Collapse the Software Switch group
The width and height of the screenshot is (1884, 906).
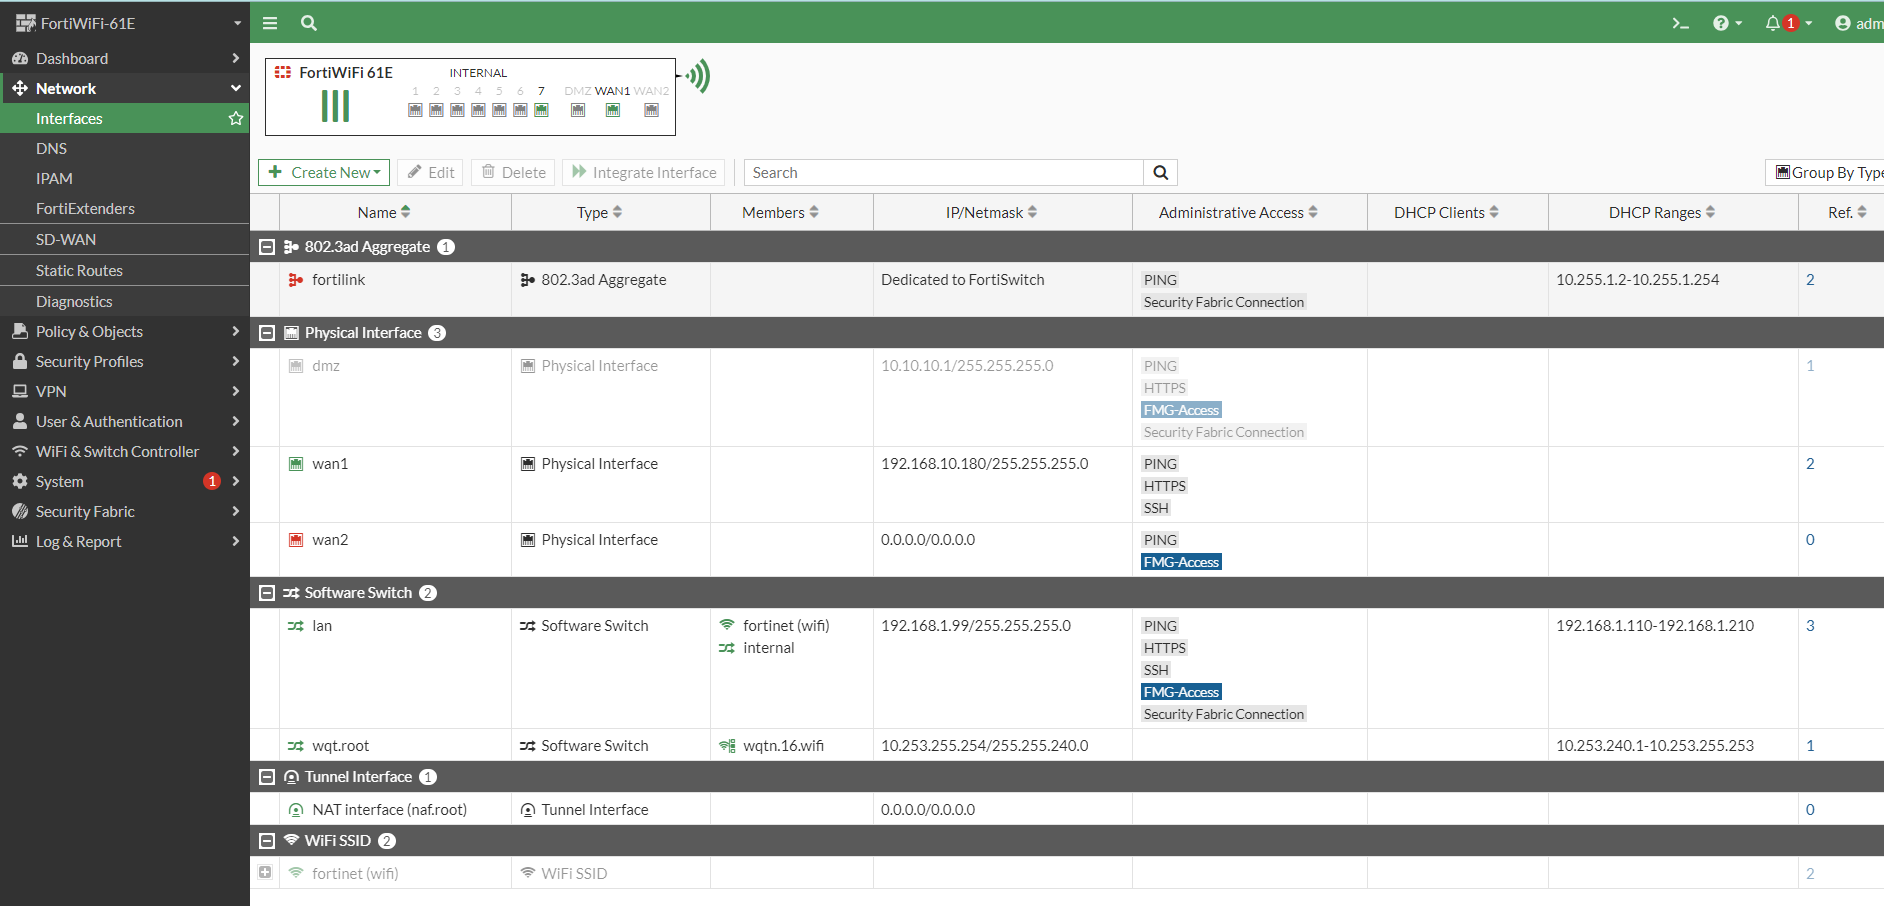coord(267,593)
